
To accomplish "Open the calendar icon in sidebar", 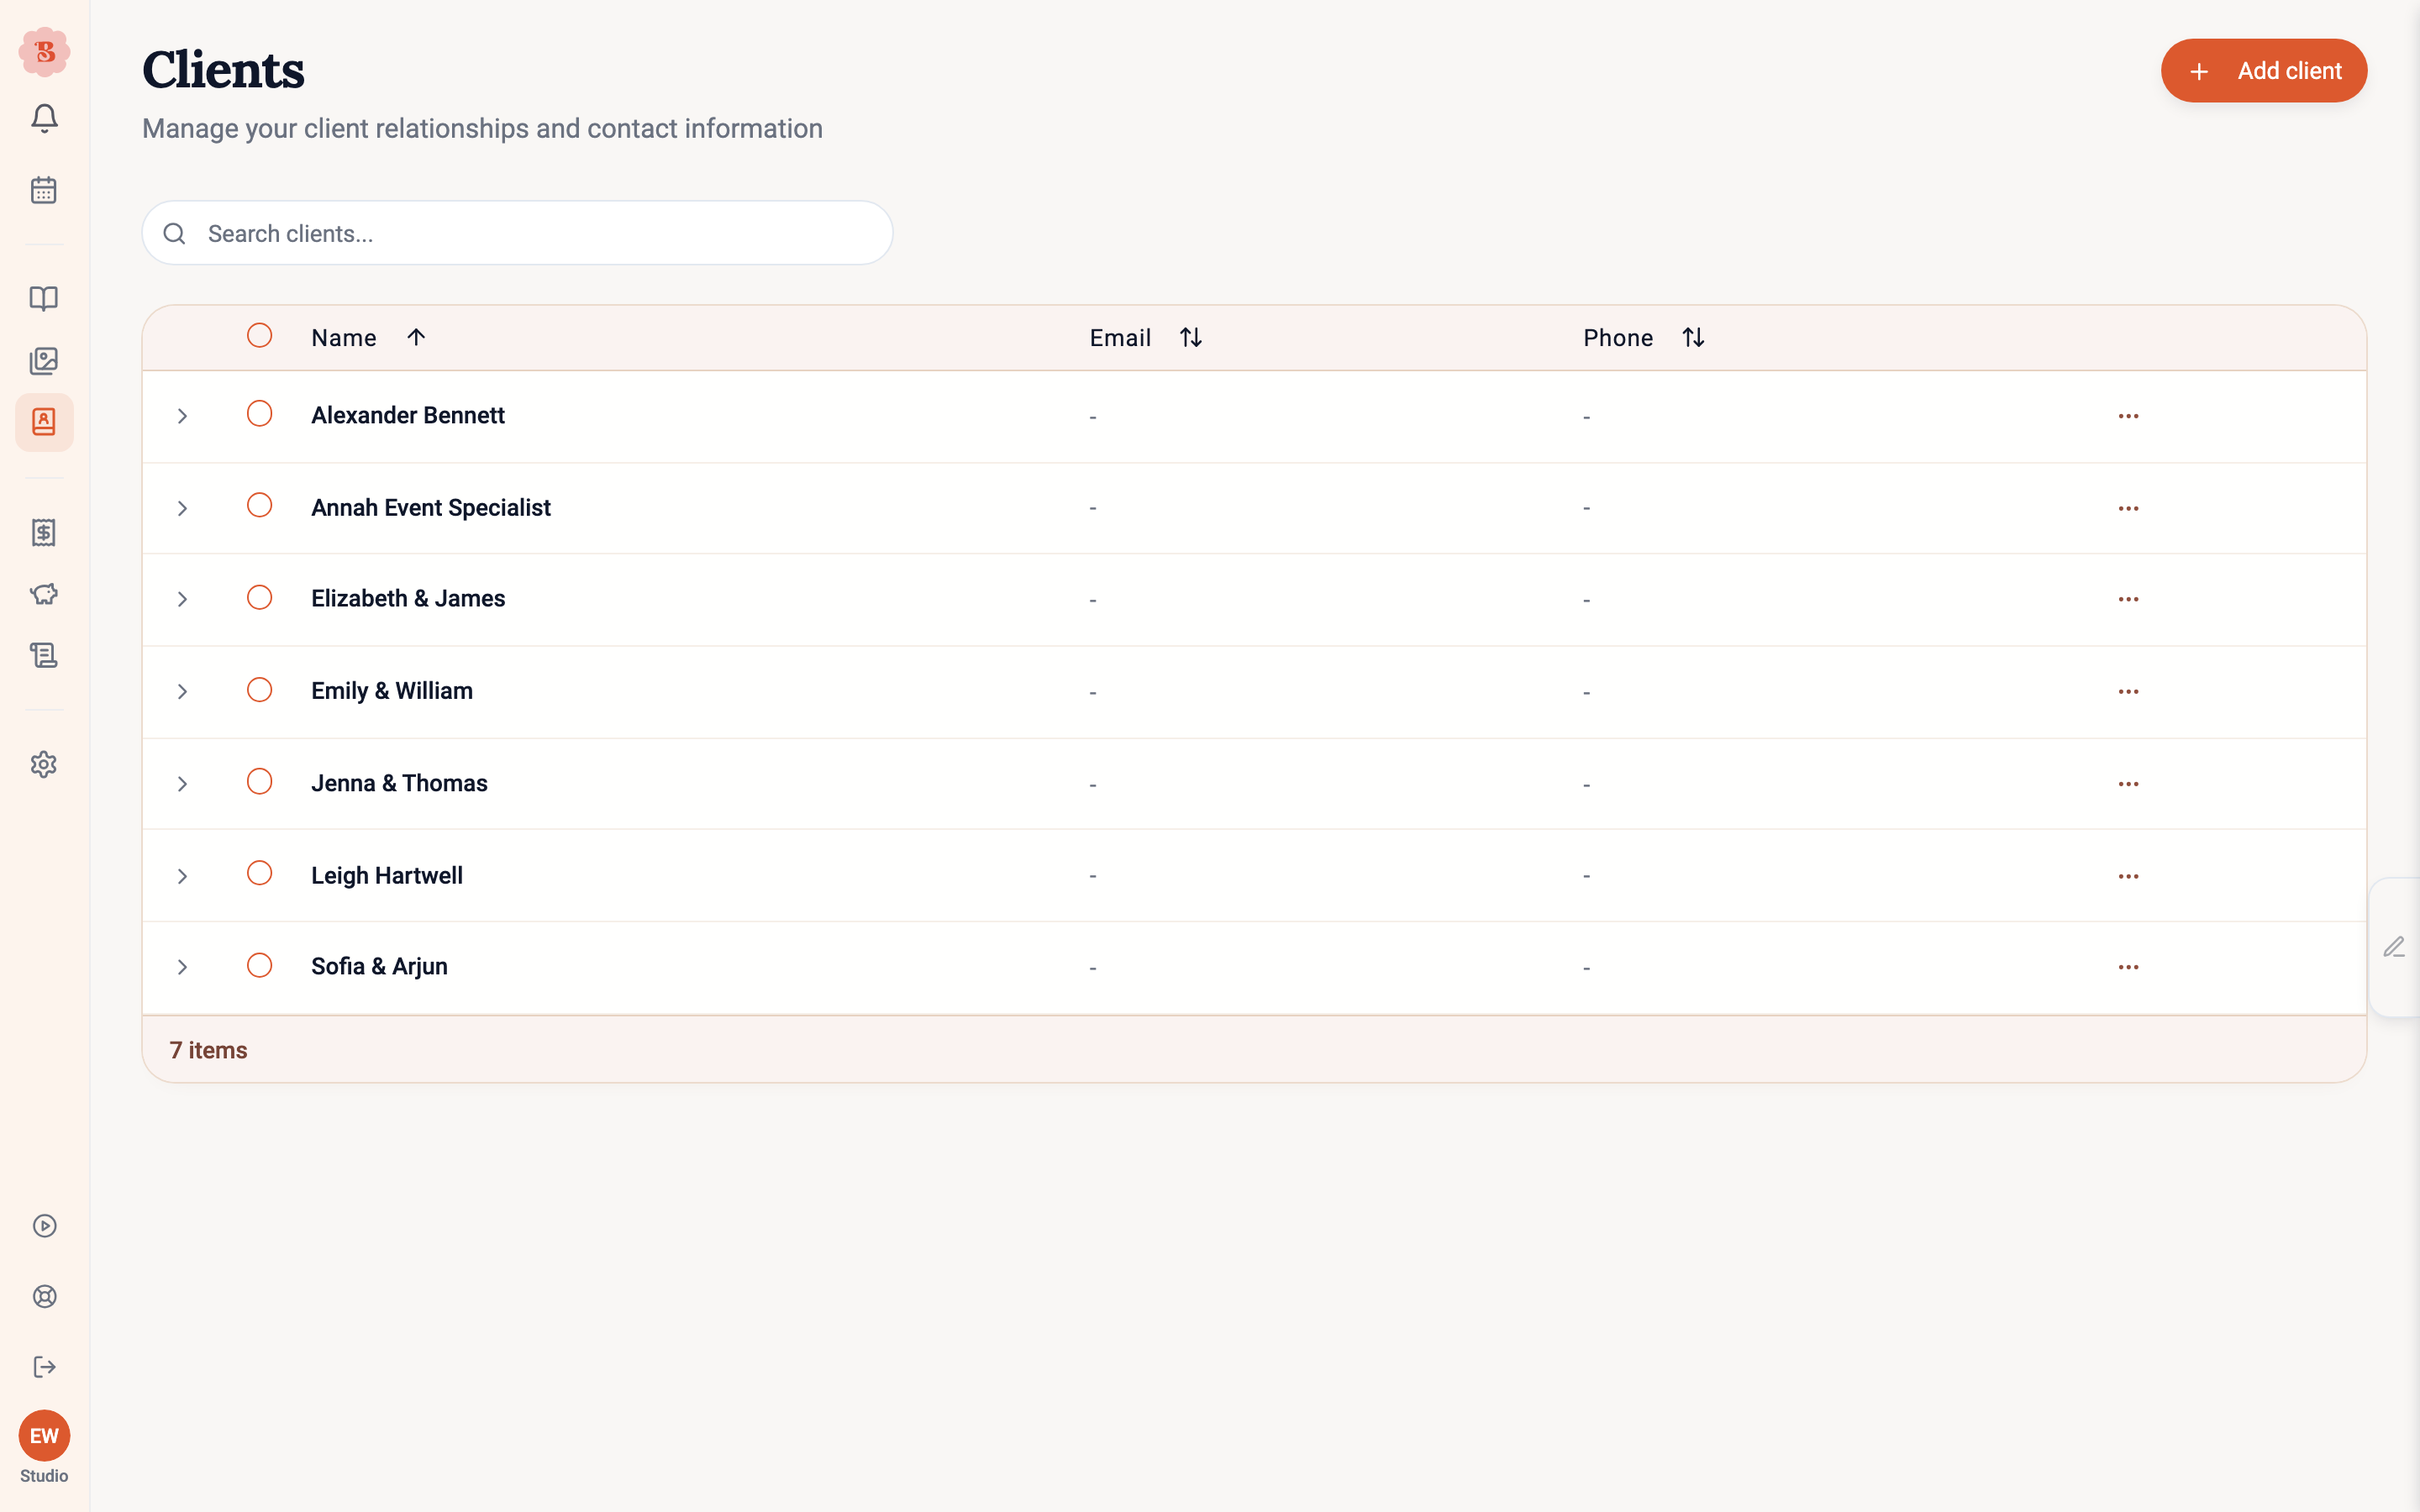I will 44,189.
